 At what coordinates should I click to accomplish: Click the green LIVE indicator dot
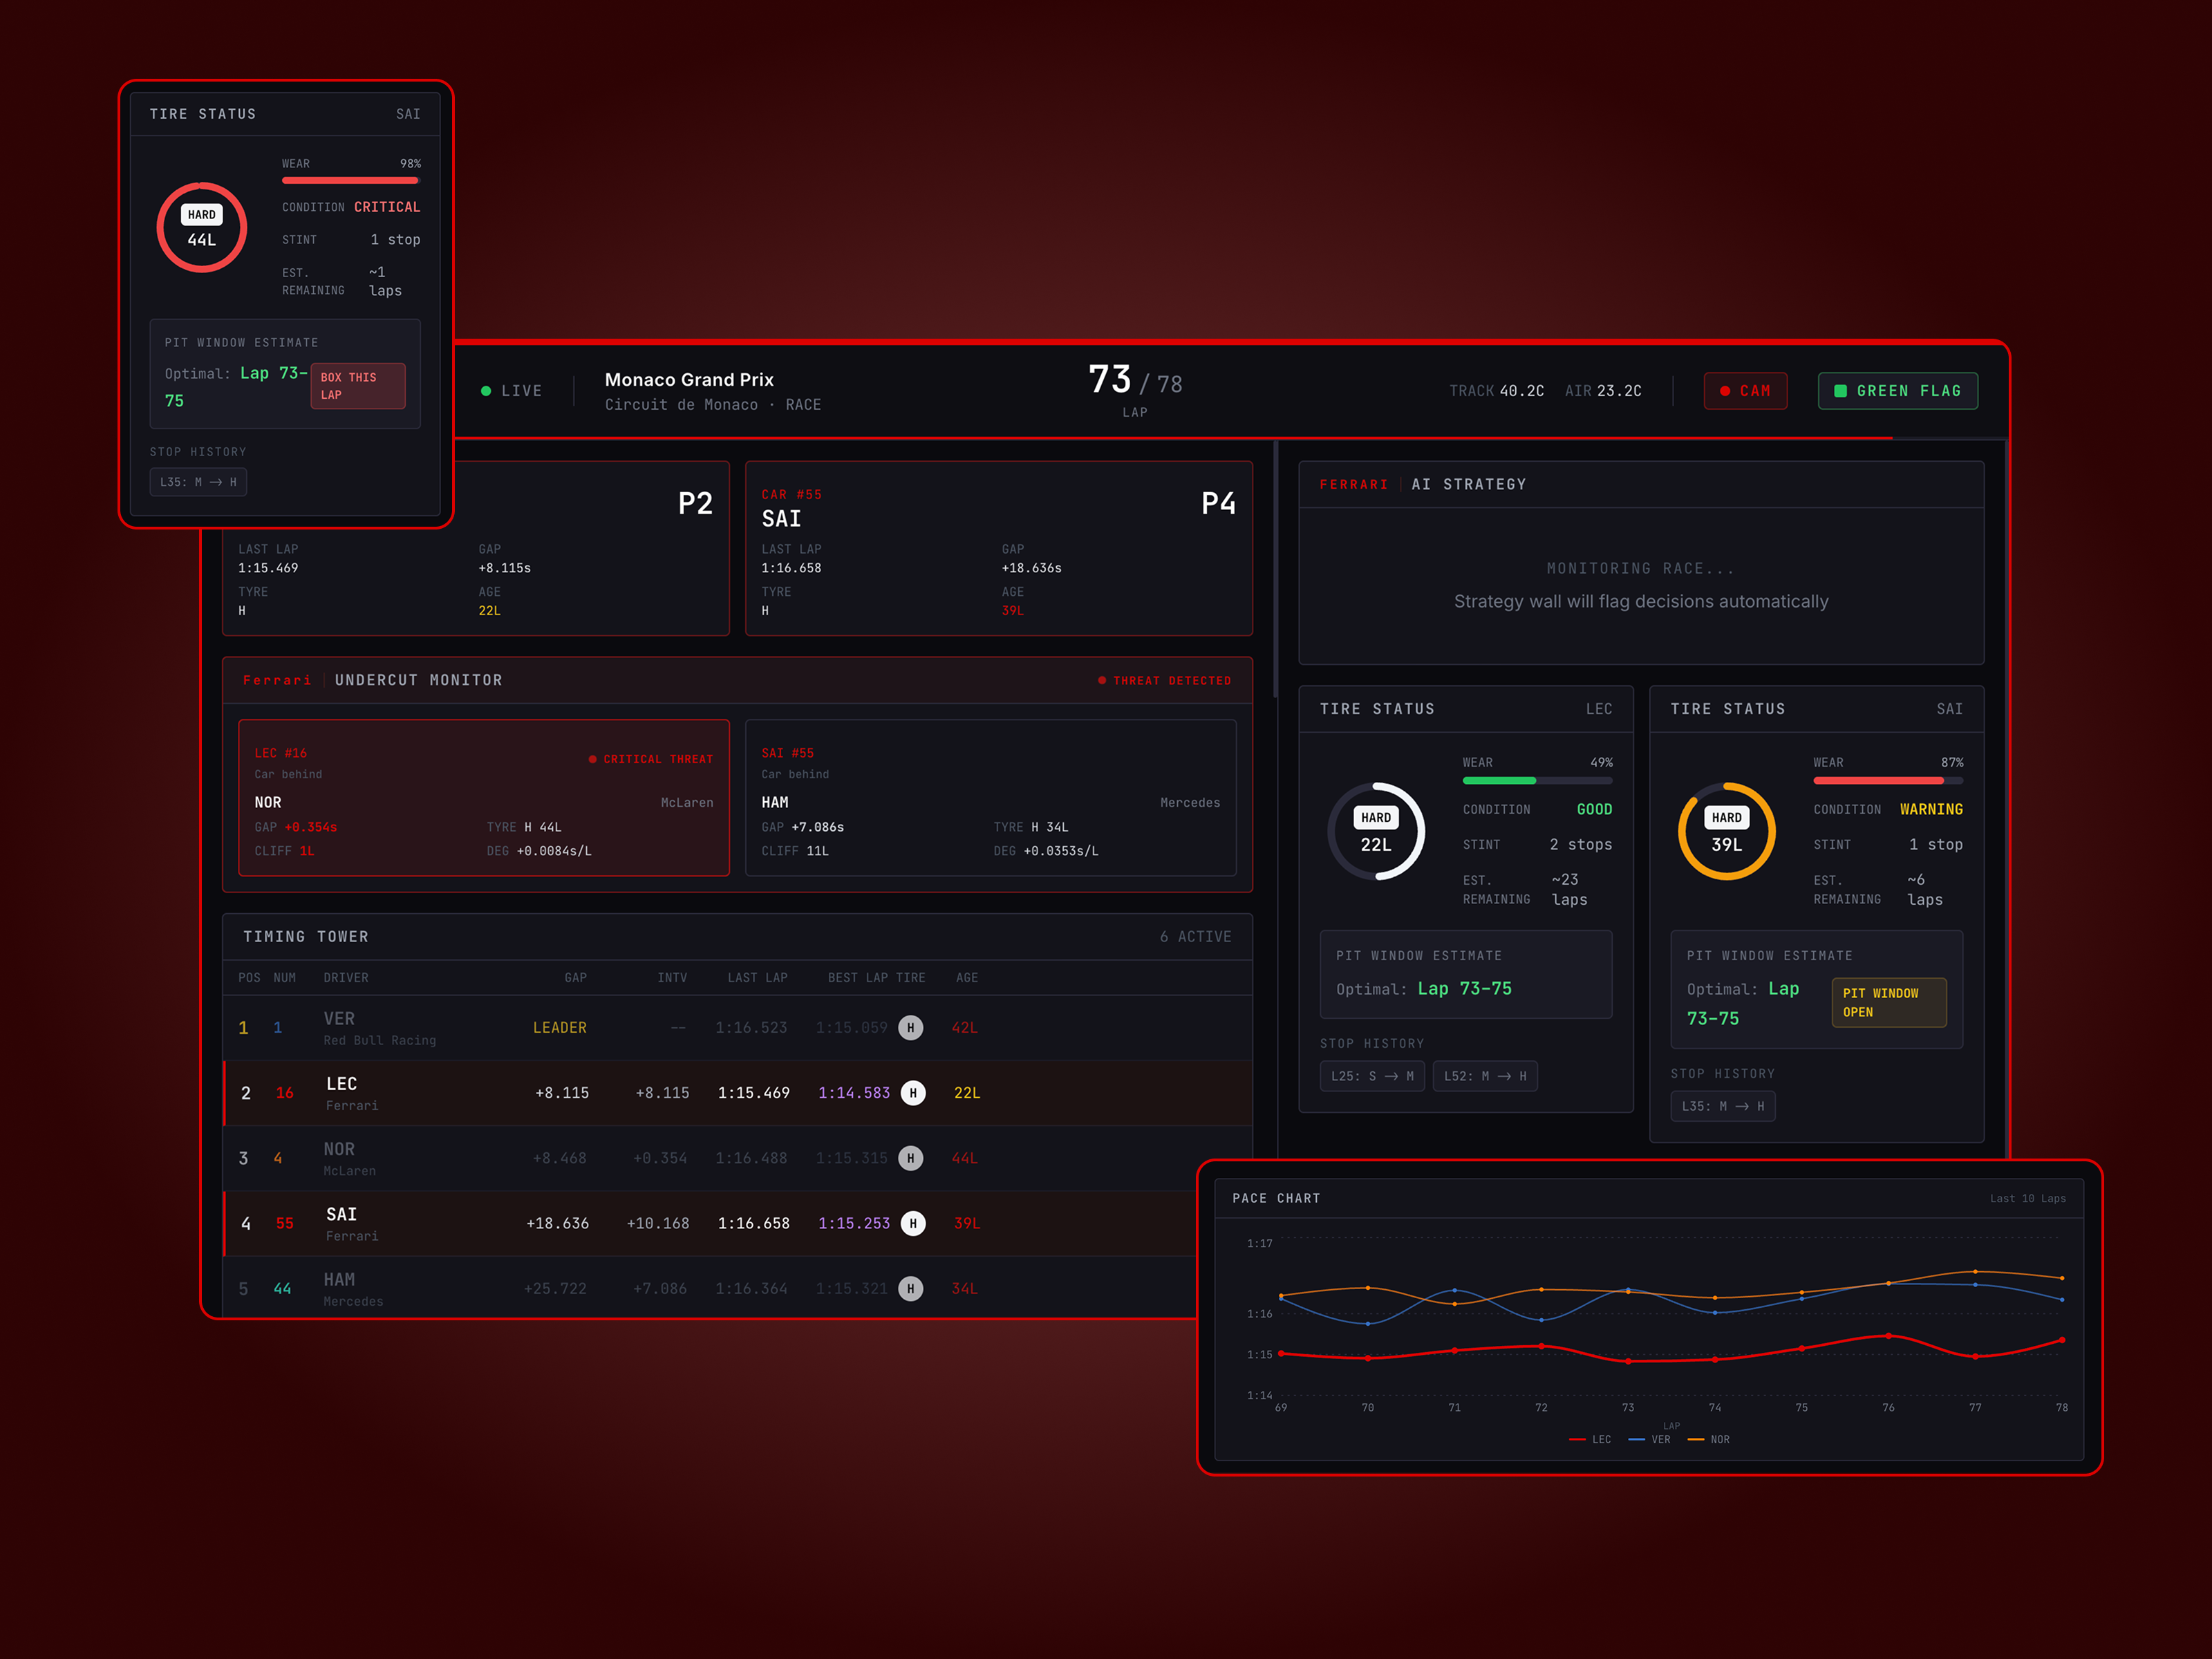[486, 391]
